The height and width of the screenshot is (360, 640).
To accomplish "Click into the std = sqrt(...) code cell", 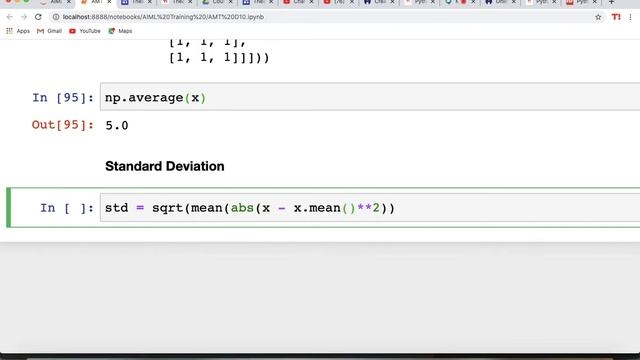I will [x=370, y=208].
